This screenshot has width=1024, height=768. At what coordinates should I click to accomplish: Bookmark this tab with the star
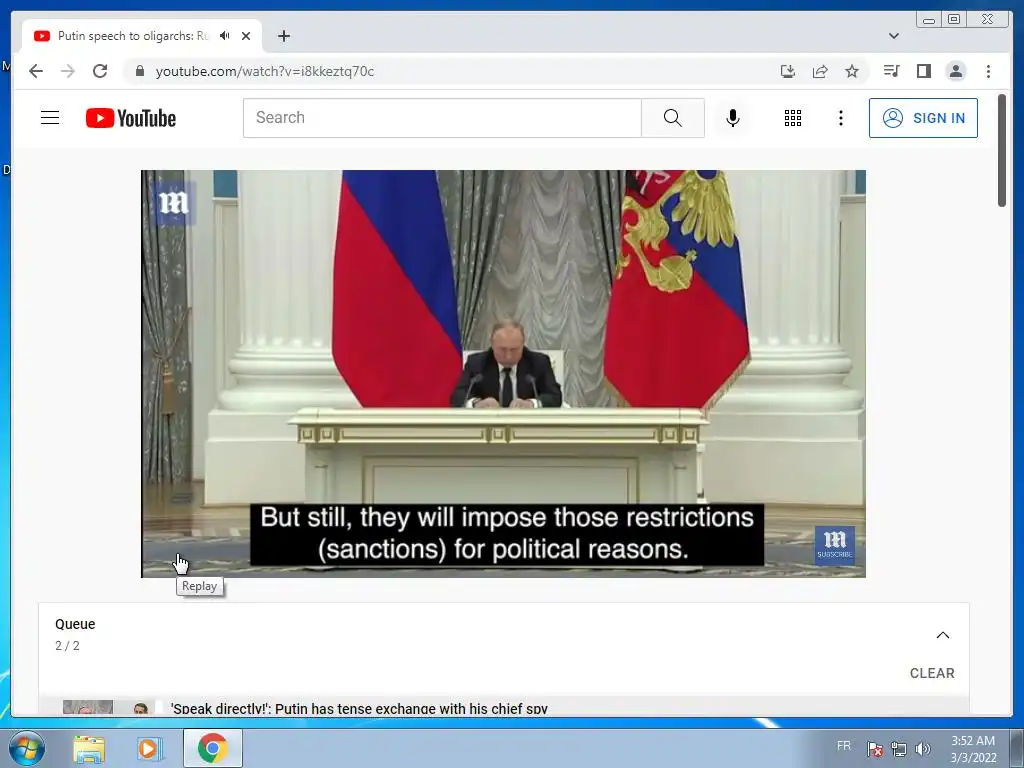tap(852, 71)
